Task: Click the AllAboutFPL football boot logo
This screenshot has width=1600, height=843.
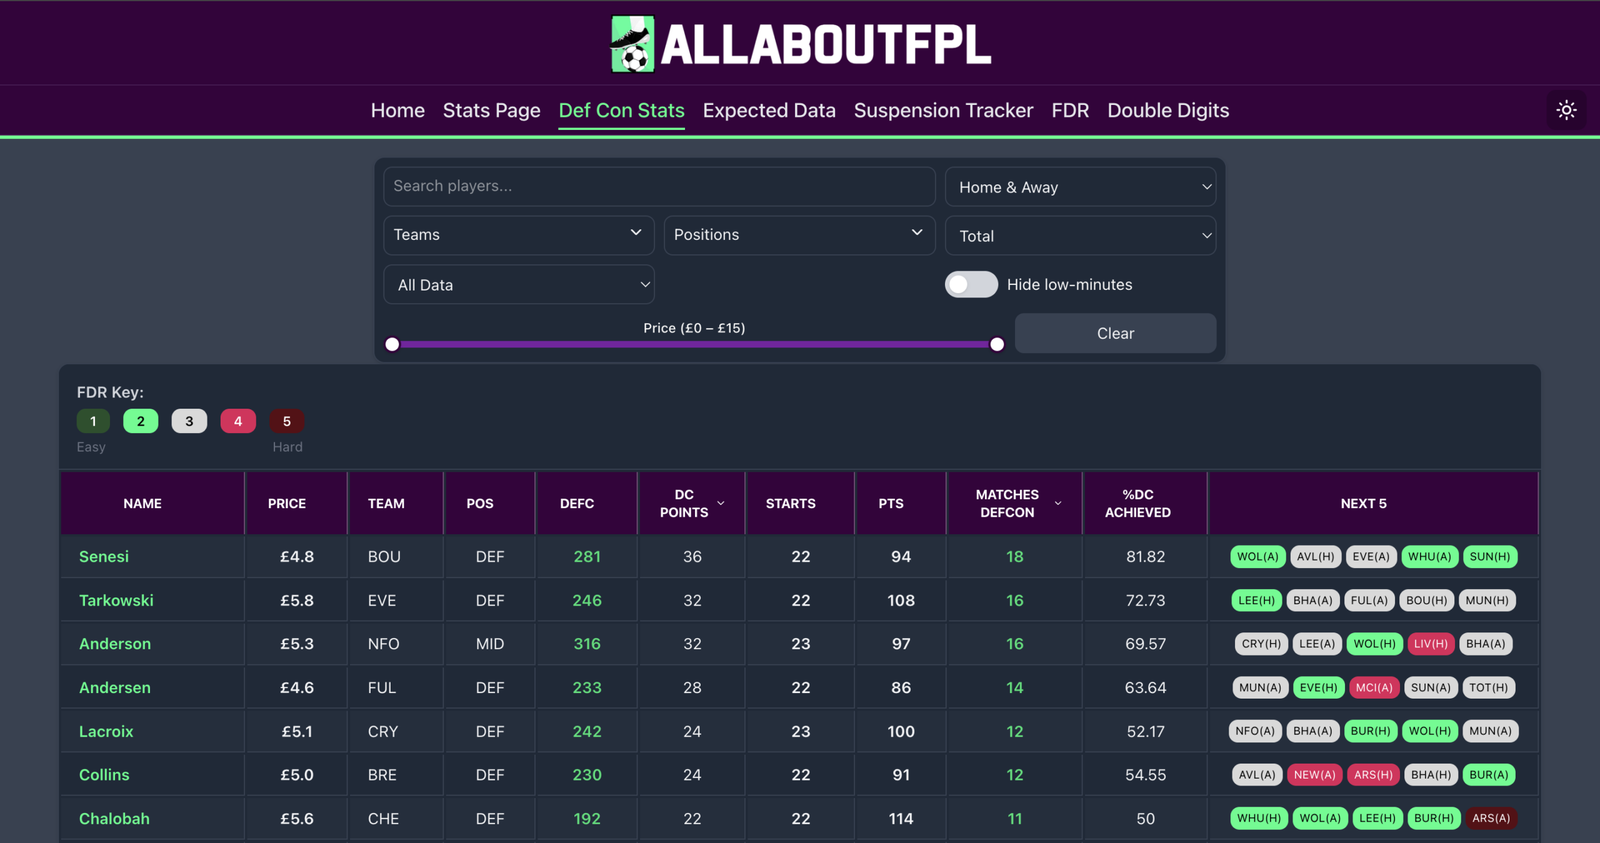Action: (633, 44)
